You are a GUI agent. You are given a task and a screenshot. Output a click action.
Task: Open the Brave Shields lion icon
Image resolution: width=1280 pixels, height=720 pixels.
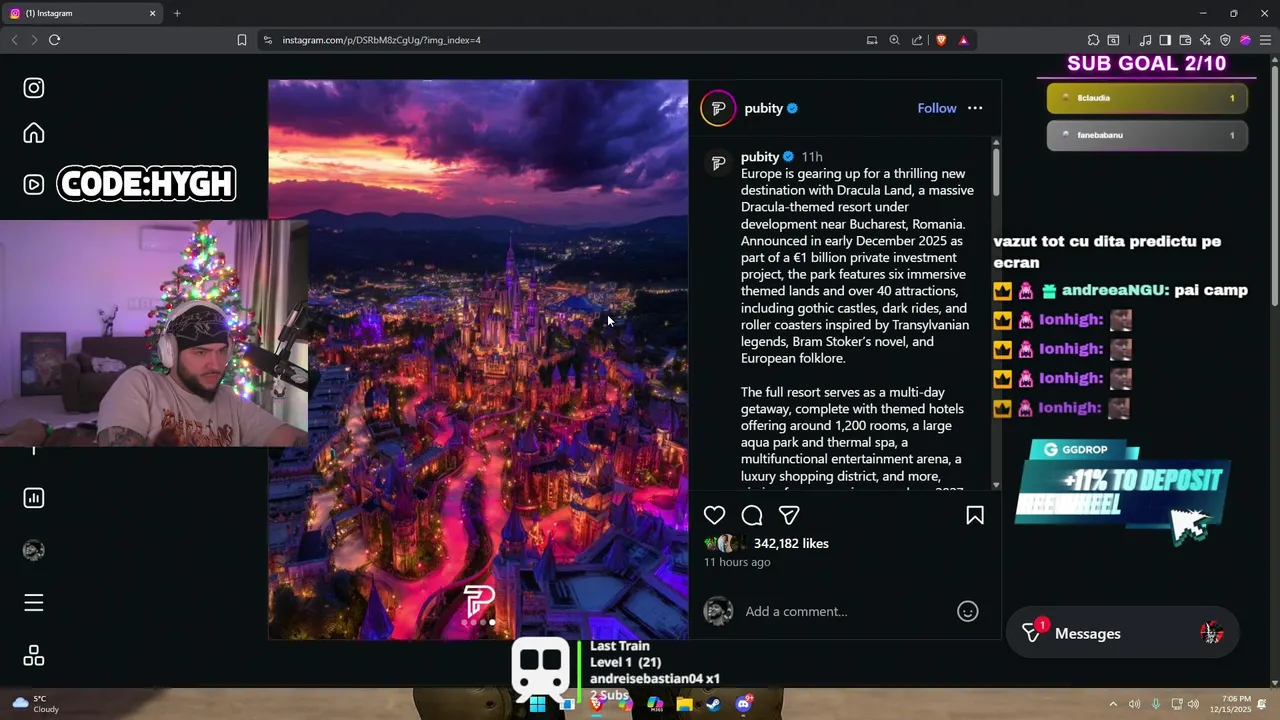941,40
